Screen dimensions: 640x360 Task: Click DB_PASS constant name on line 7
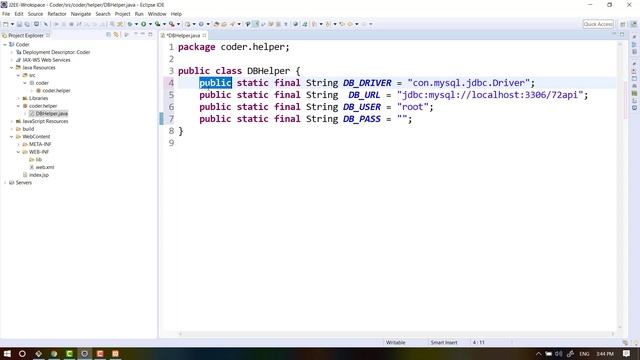(362, 119)
